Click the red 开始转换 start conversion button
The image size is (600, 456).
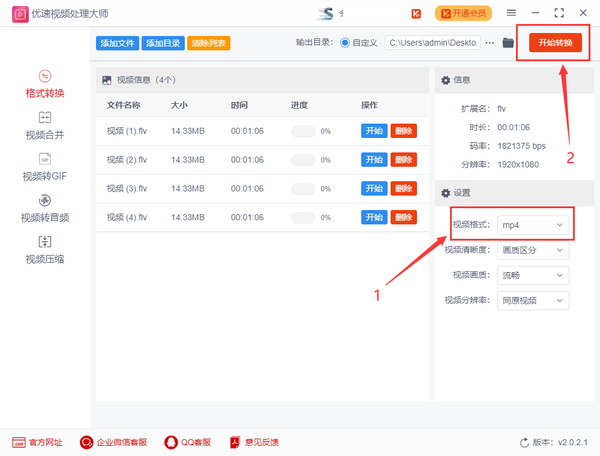pos(555,42)
